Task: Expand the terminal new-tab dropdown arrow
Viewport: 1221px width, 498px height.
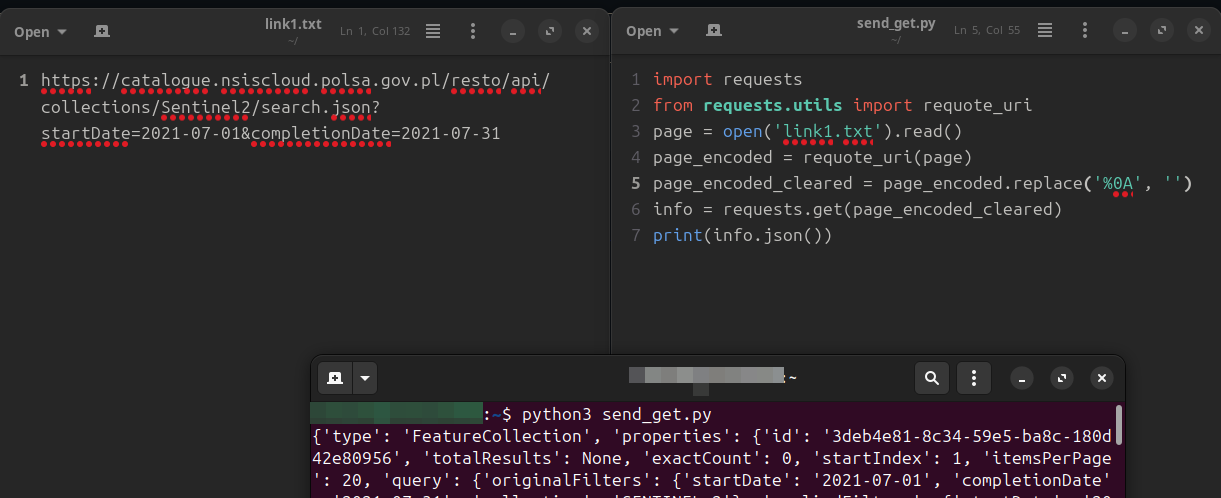Action: pyautogui.click(x=364, y=378)
